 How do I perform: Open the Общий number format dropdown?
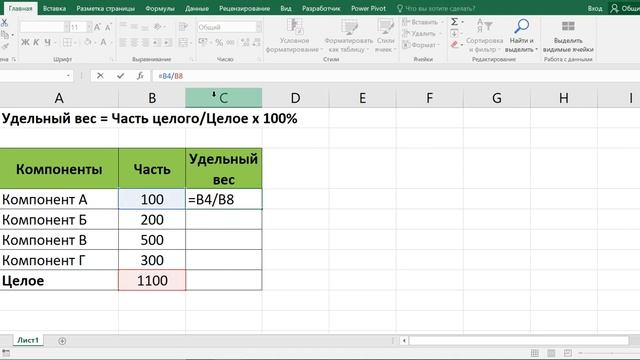(x=259, y=27)
